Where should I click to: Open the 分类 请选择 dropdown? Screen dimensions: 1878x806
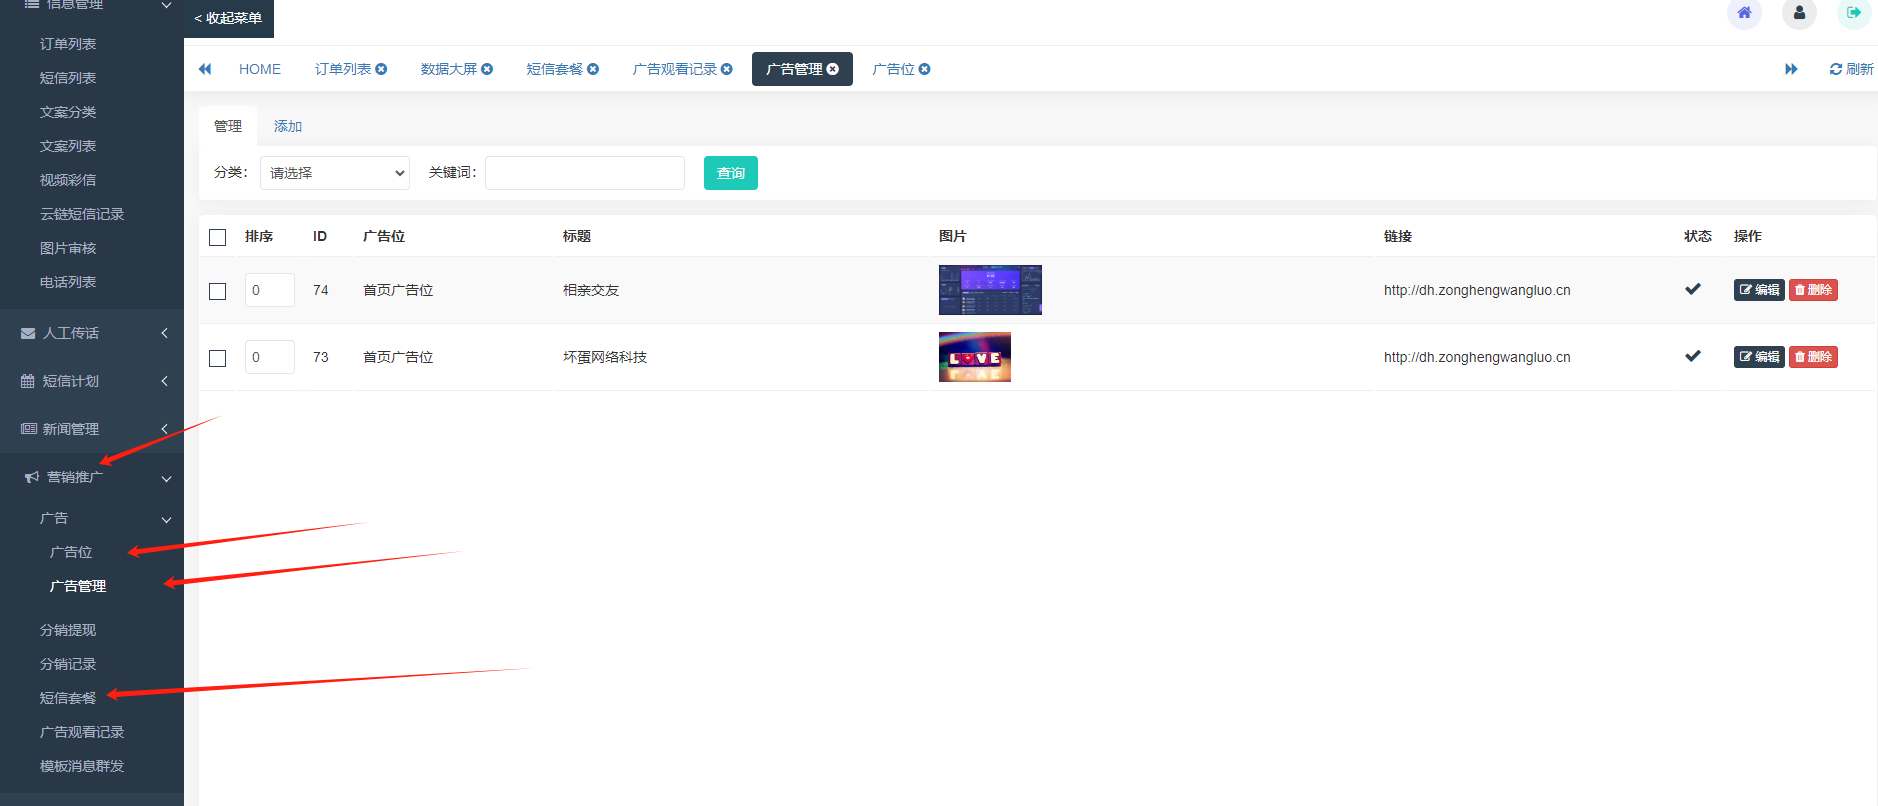335,173
